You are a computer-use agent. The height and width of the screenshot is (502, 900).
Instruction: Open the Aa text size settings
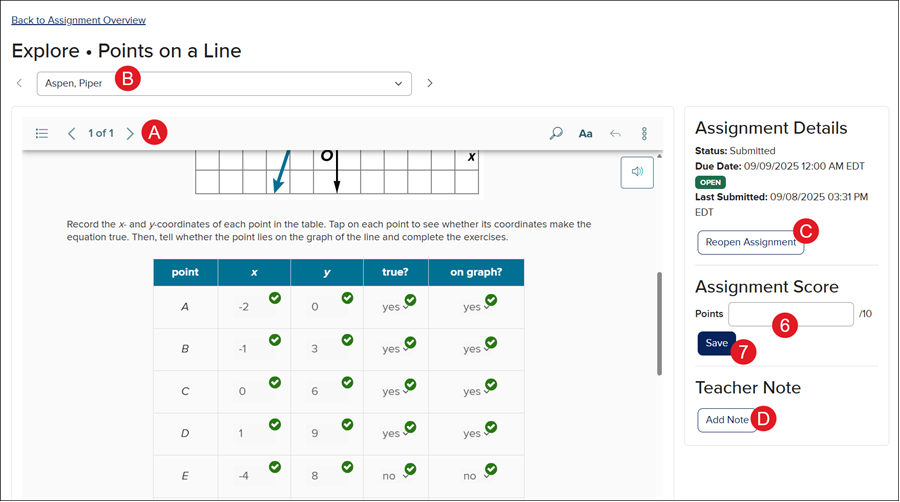[586, 133]
